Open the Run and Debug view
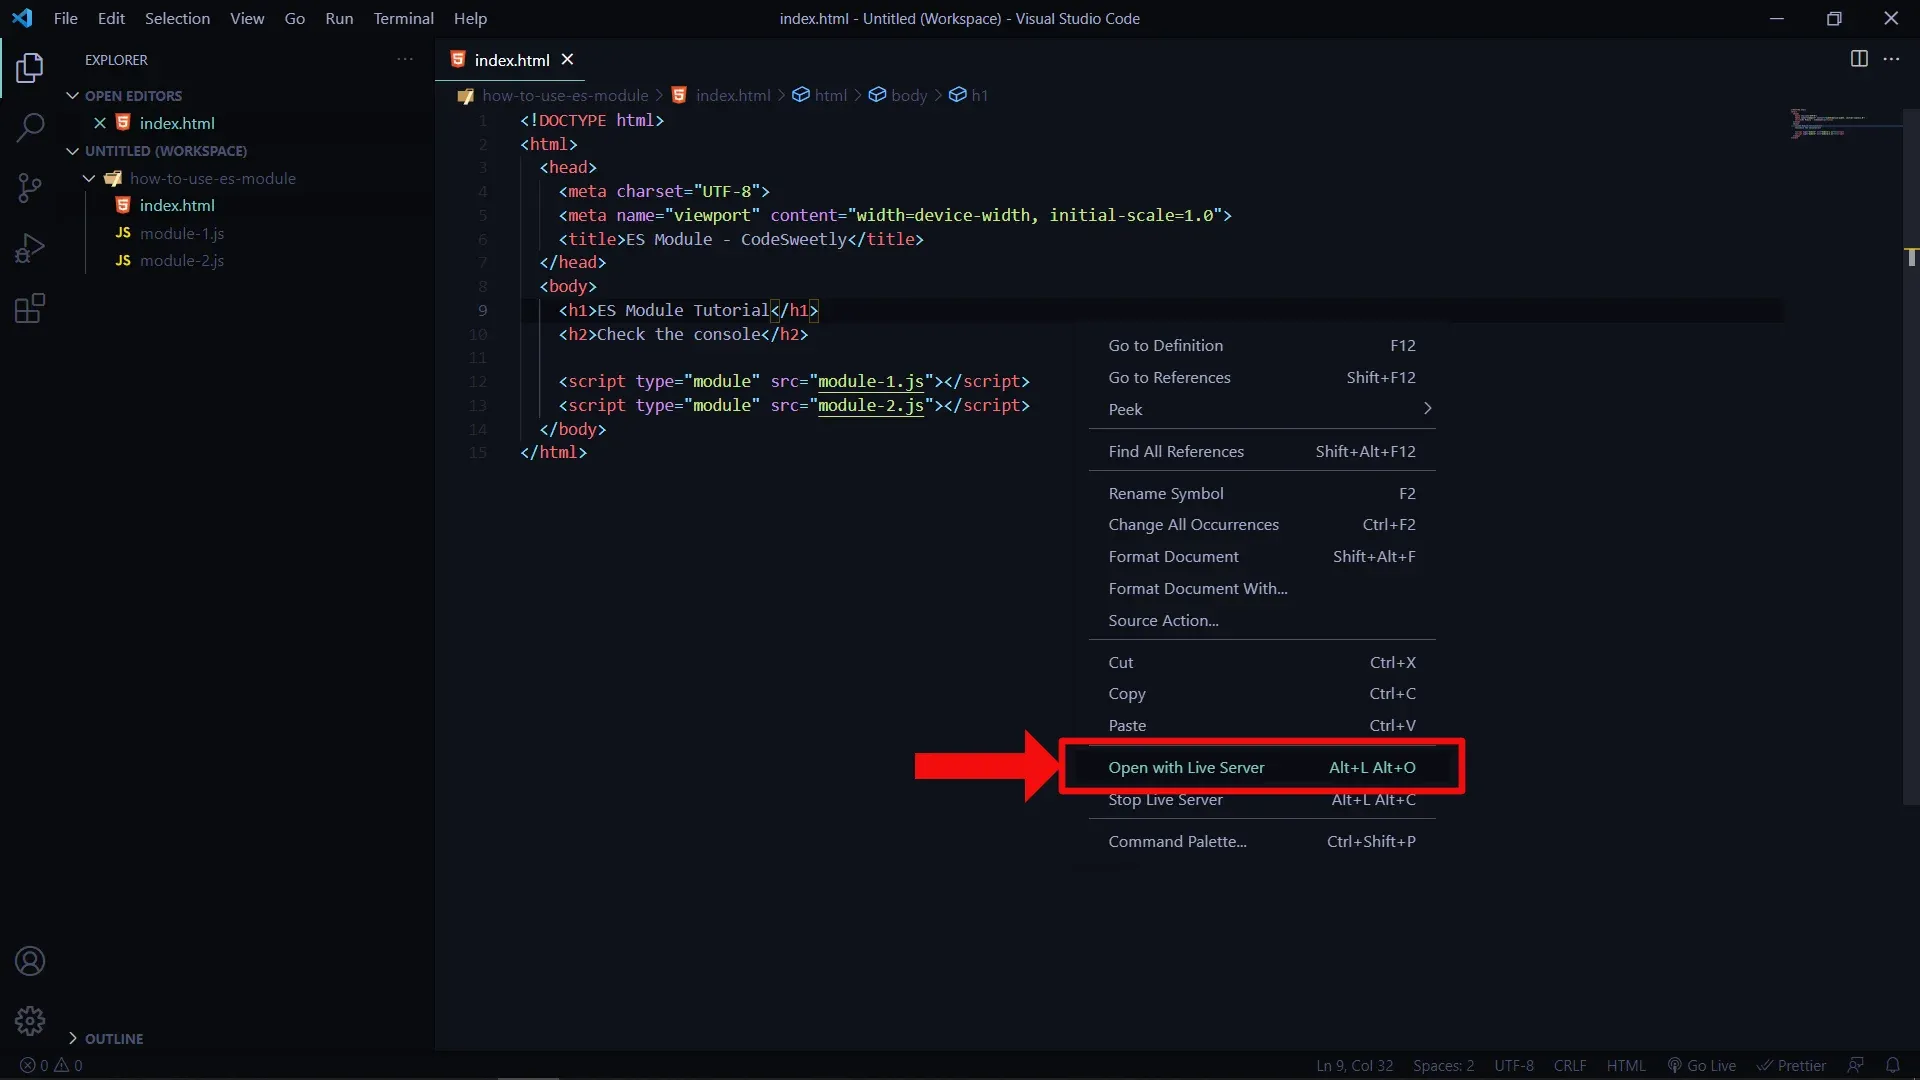 coord(30,248)
